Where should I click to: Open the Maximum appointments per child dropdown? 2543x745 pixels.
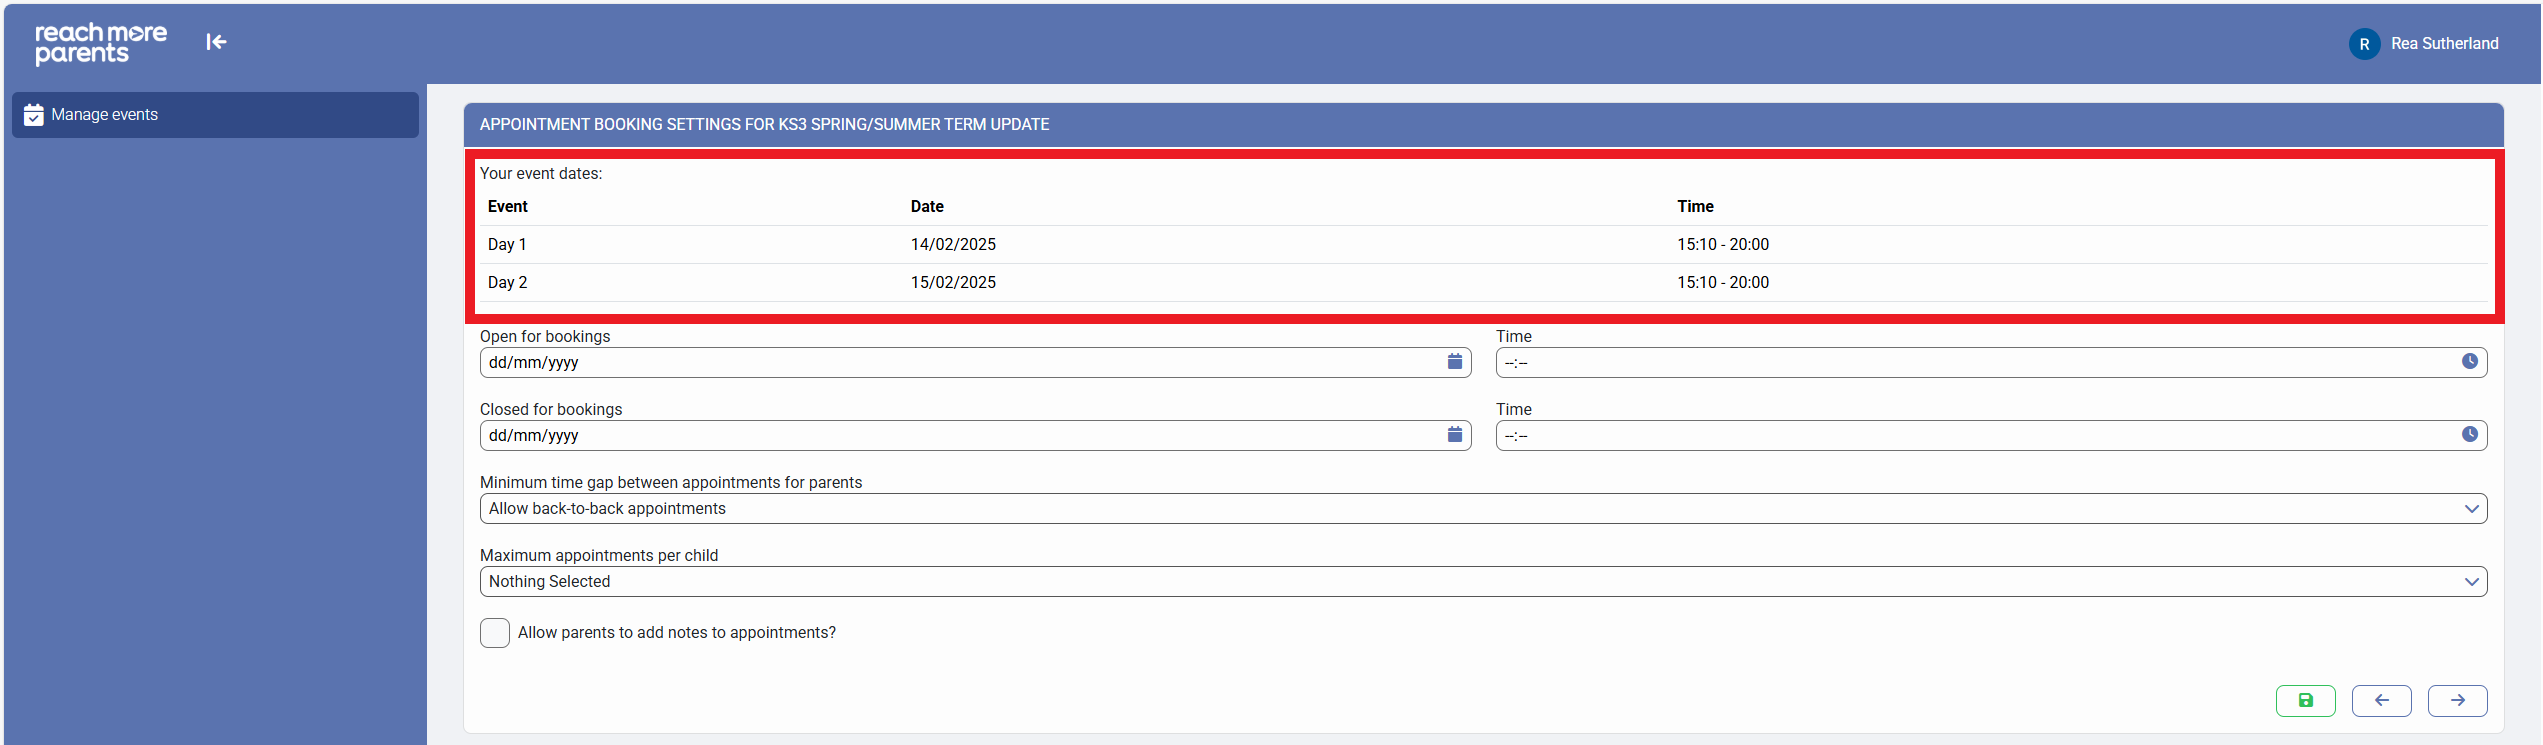pos(1483,582)
